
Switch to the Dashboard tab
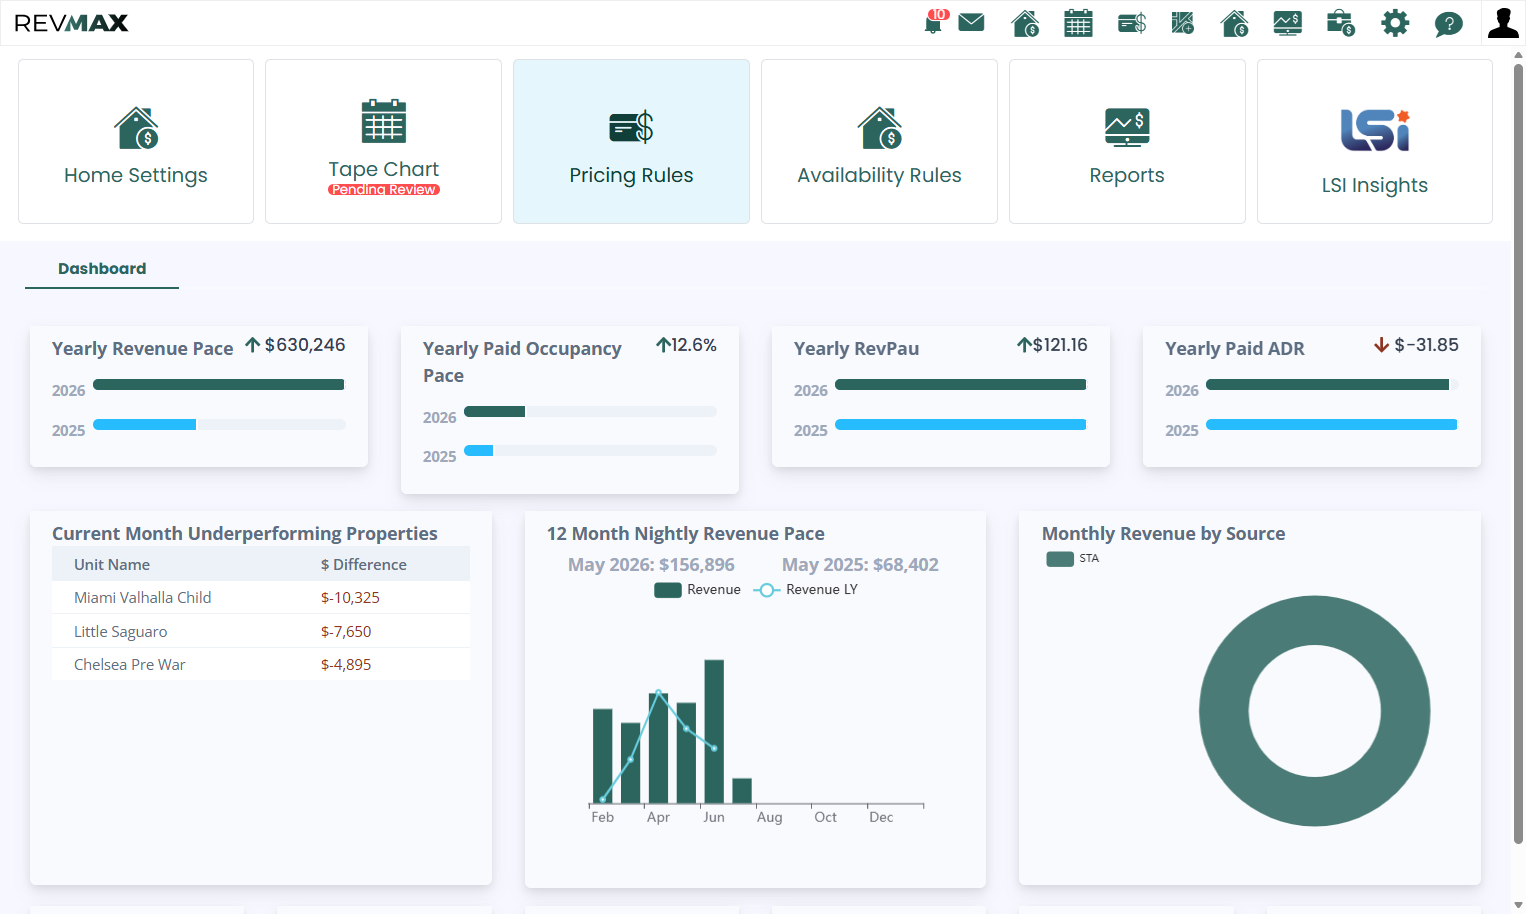coord(102,269)
